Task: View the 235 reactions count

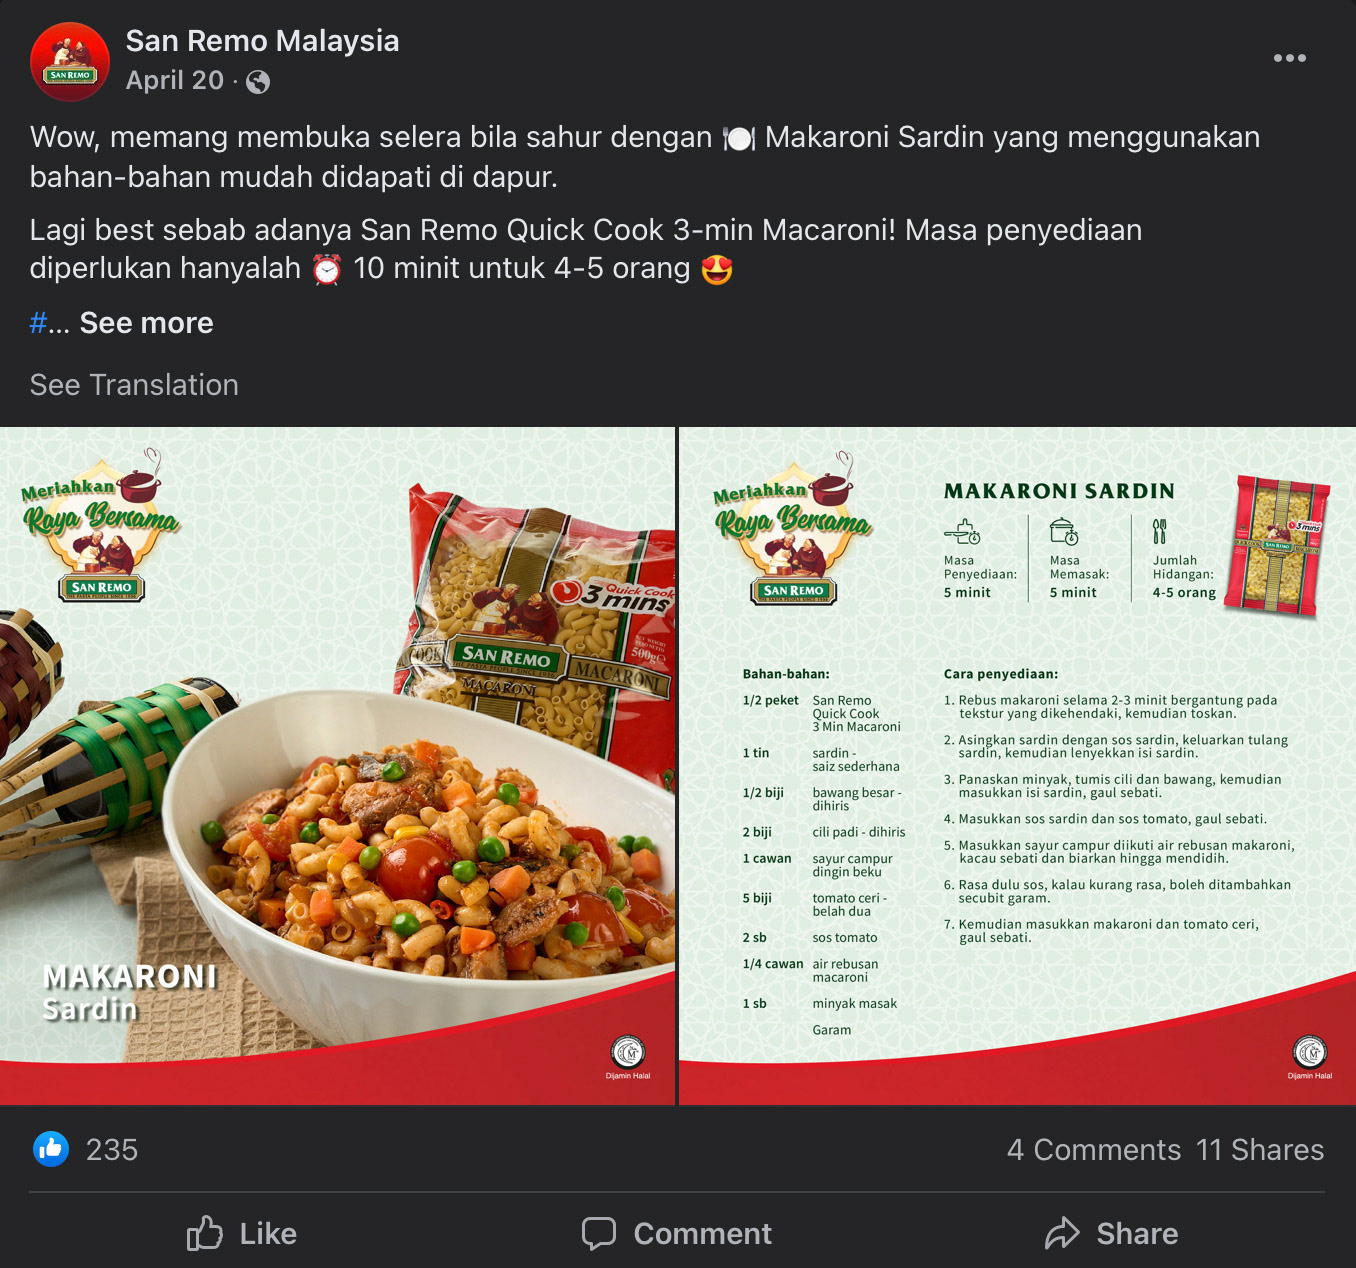Action: tap(112, 1150)
